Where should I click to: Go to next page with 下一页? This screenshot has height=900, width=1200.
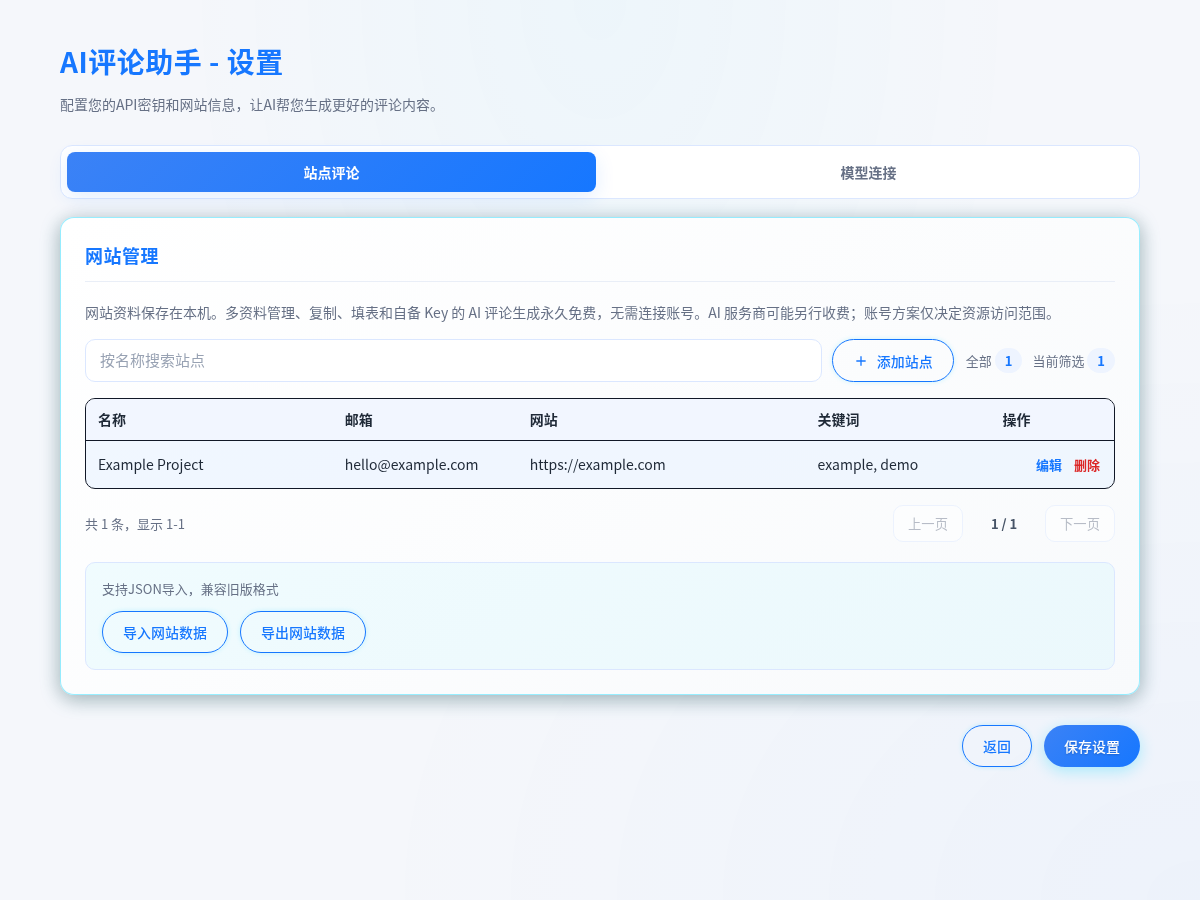coord(1080,524)
